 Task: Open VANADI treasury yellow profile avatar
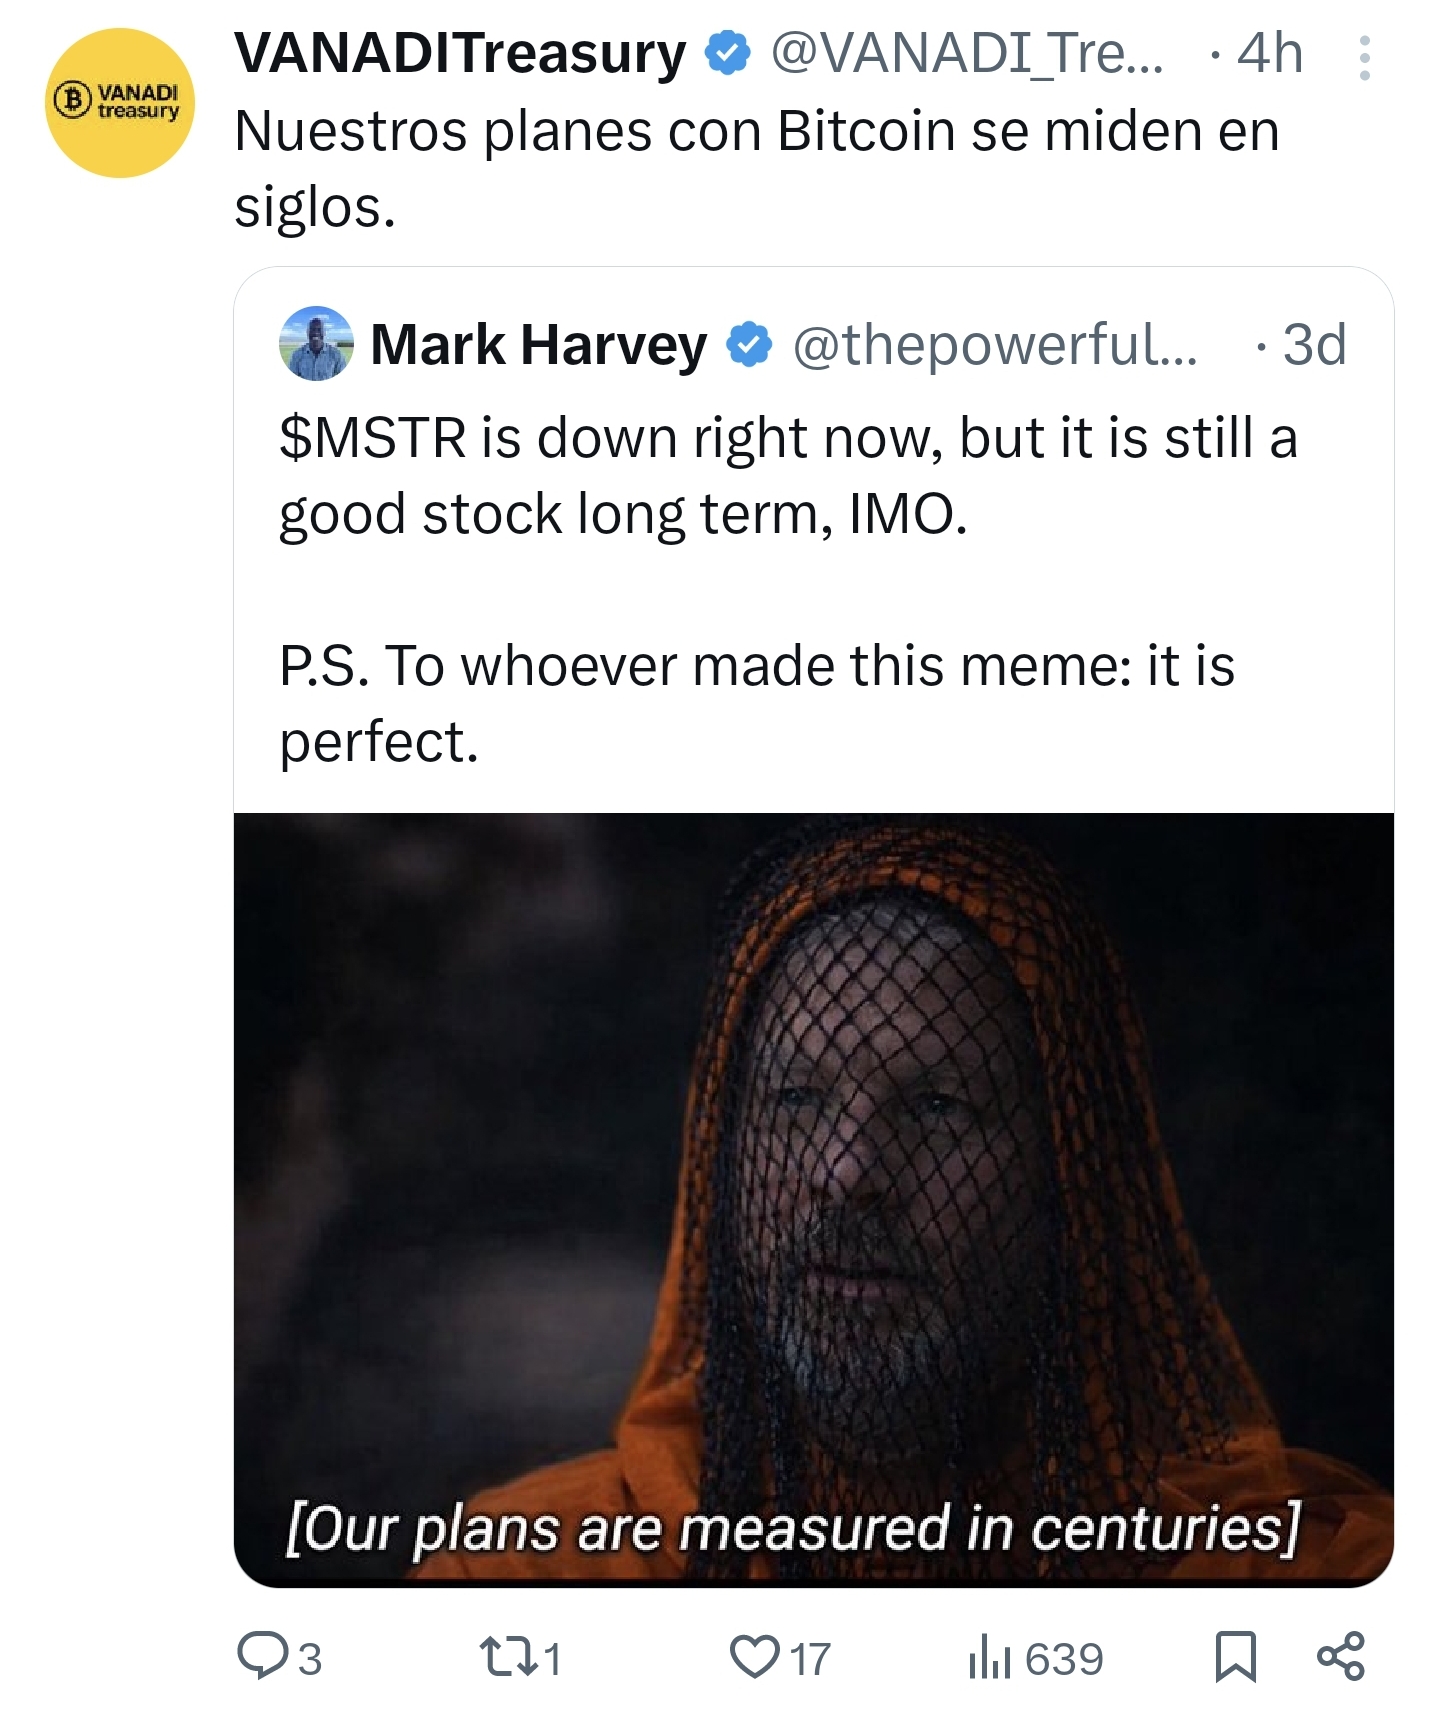120,103
